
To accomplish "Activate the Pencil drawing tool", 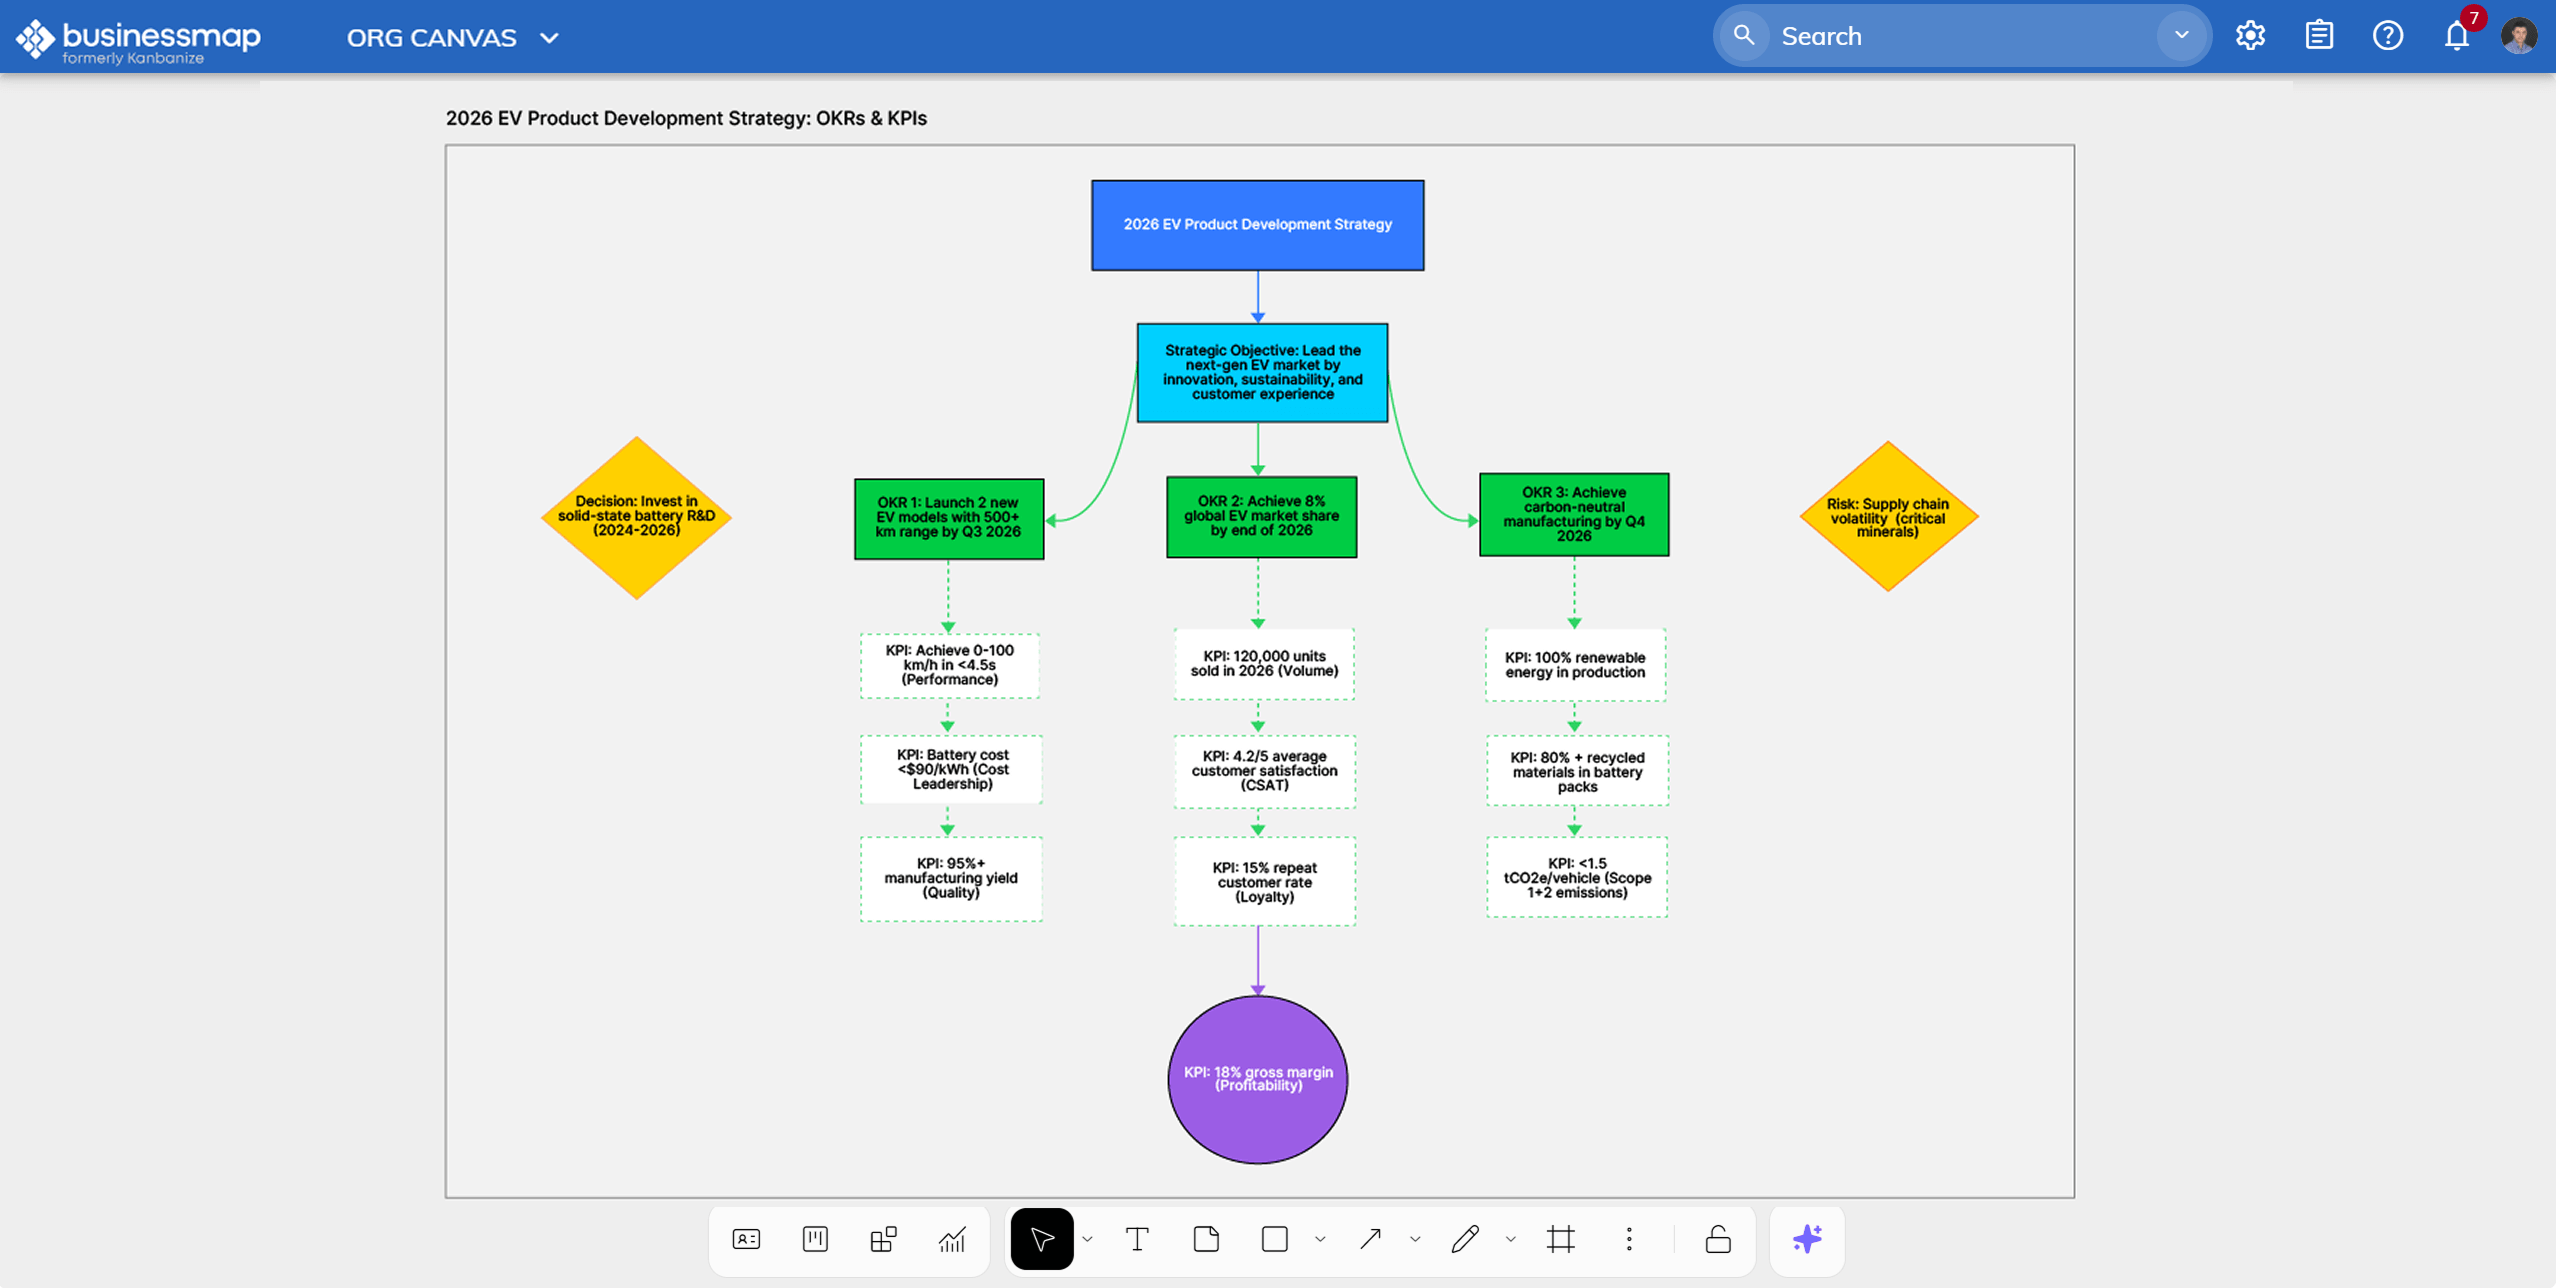I will [1465, 1239].
